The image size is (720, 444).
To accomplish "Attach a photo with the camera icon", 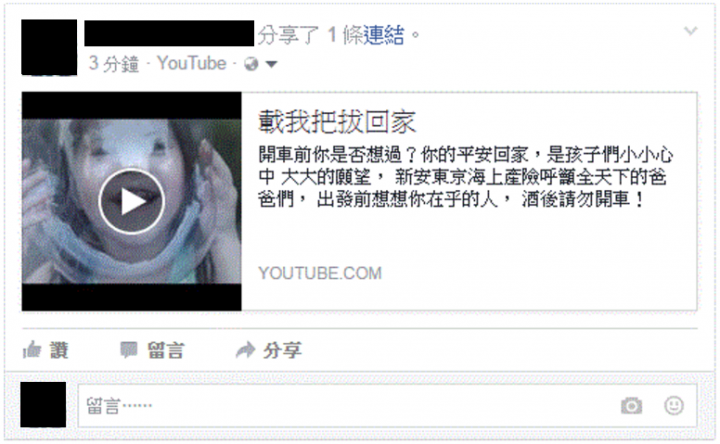I will (x=632, y=406).
